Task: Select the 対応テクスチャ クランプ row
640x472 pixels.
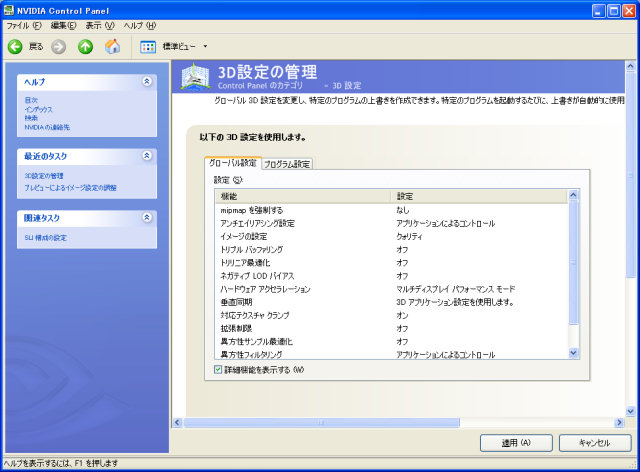Action: [391, 315]
